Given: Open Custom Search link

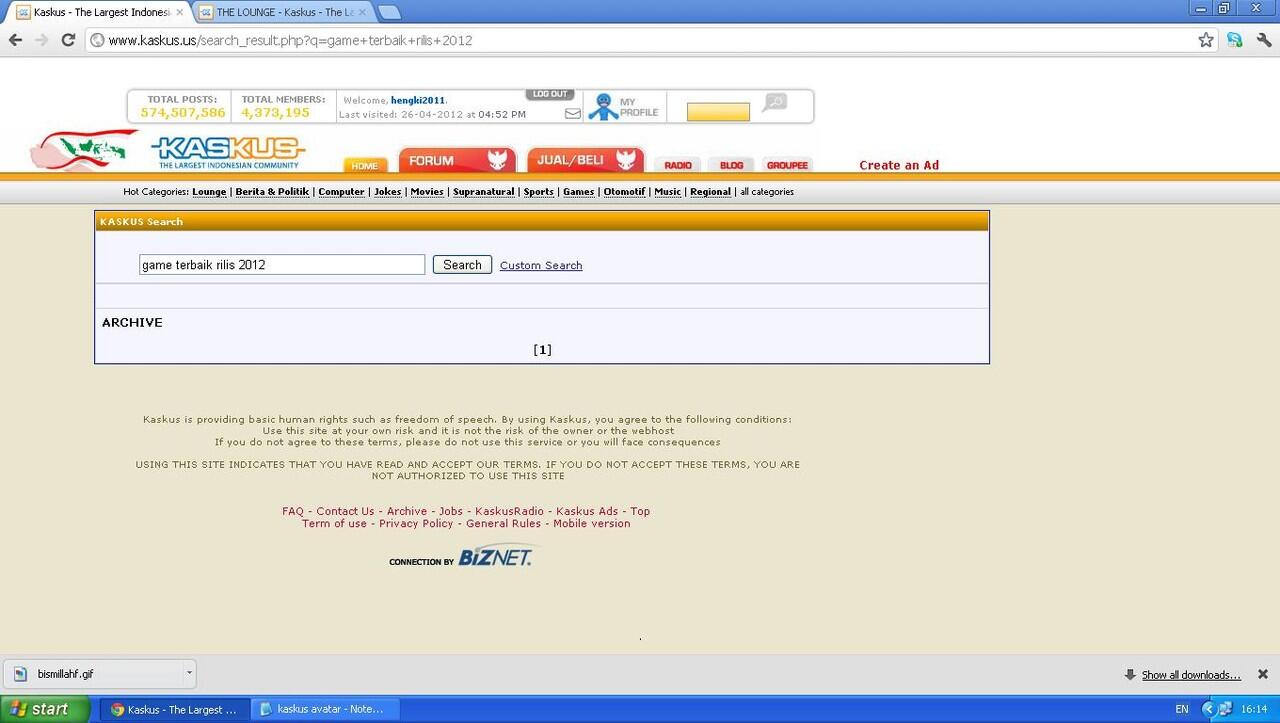Looking at the screenshot, I should pos(541,266).
